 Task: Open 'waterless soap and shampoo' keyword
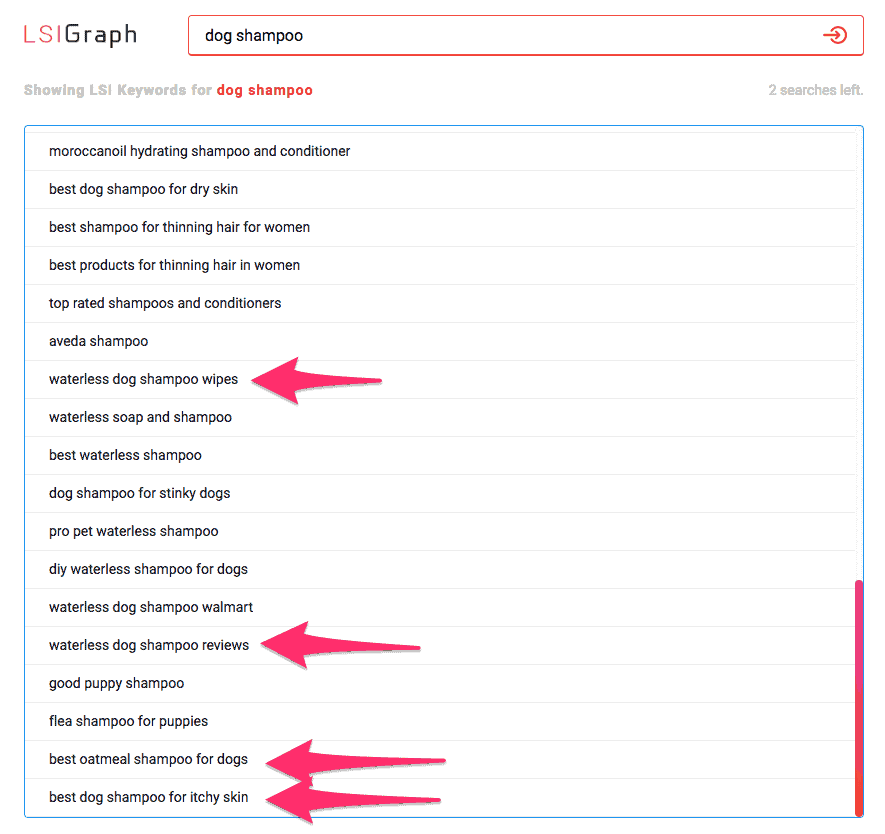(140, 417)
